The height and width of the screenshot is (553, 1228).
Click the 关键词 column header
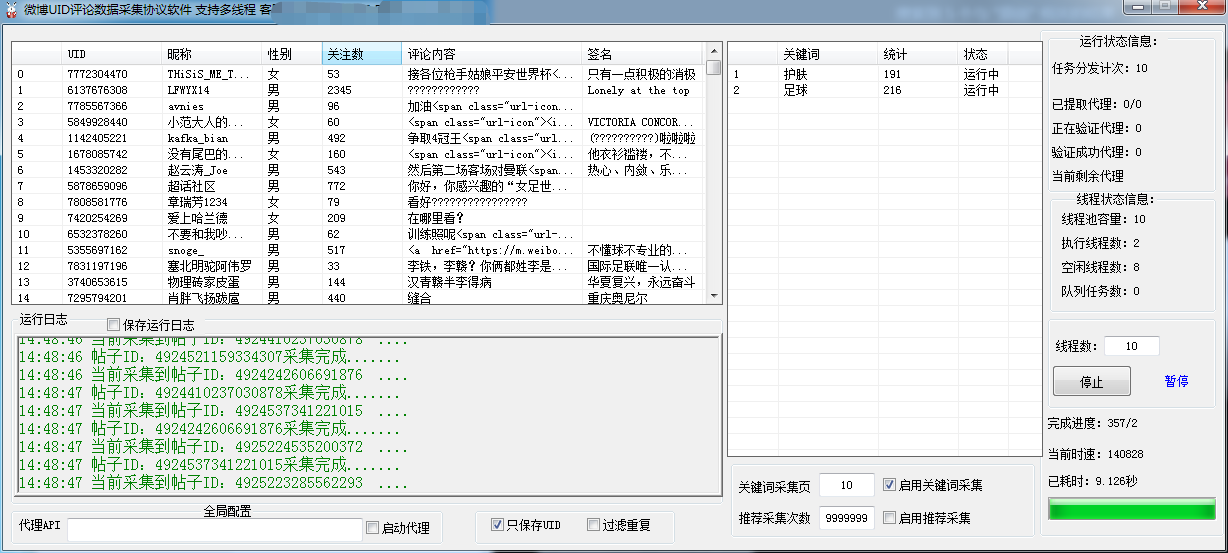pos(828,54)
